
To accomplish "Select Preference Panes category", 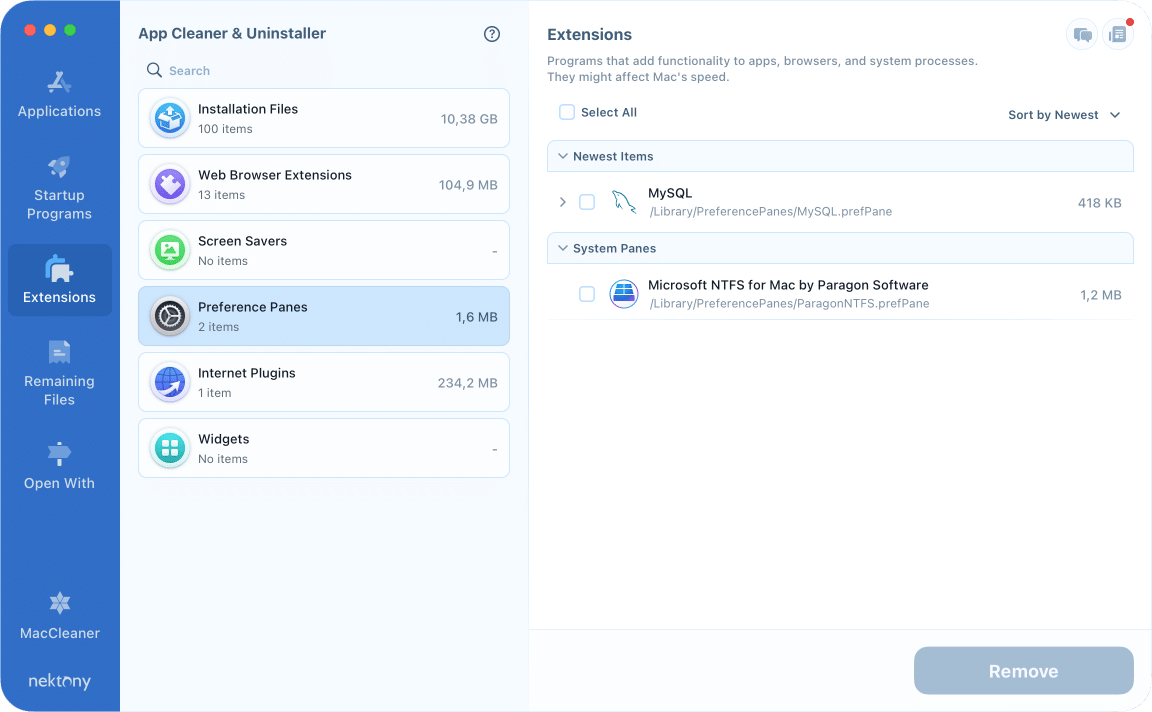I will pyautogui.click(x=324, y=317).
